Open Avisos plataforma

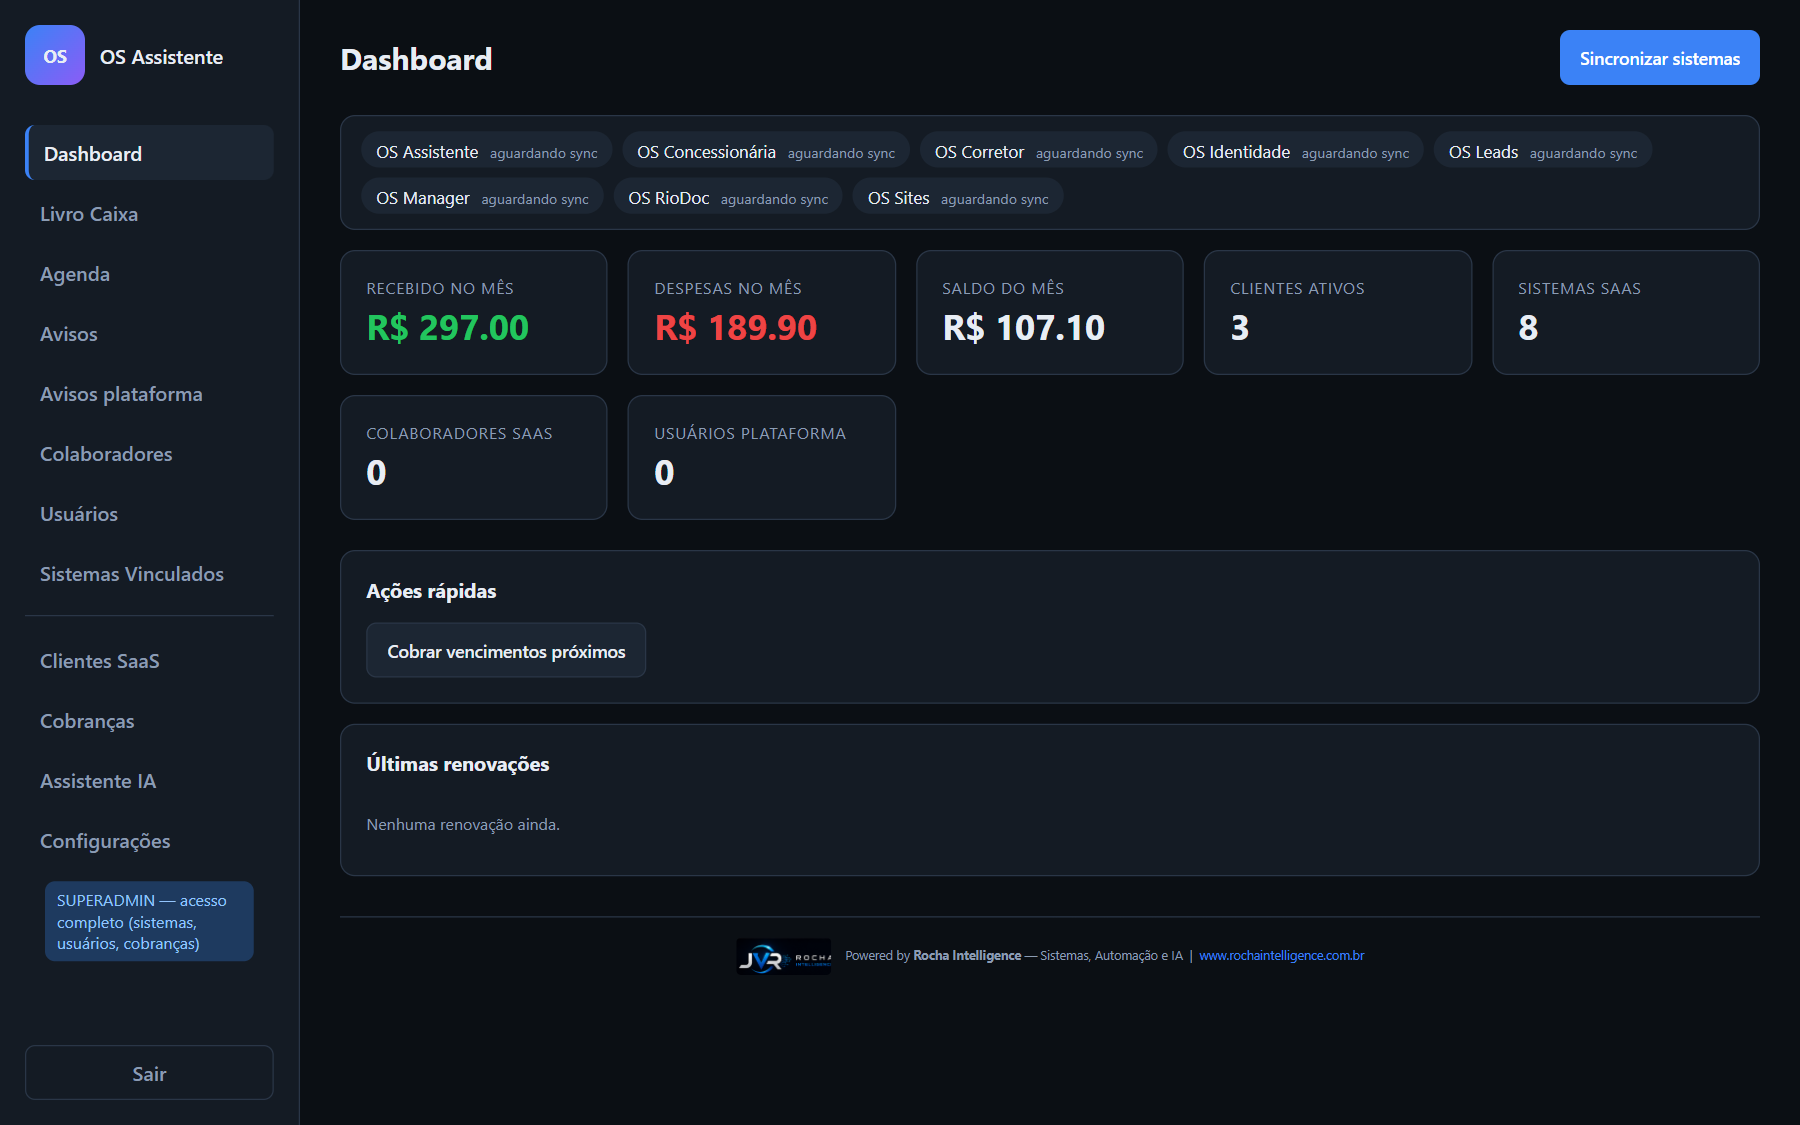tap(149, 394)
